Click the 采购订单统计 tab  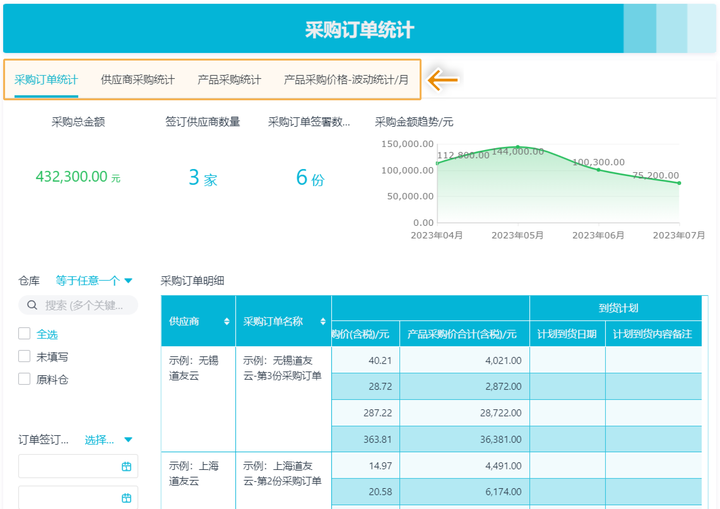(x=46, y=80)
